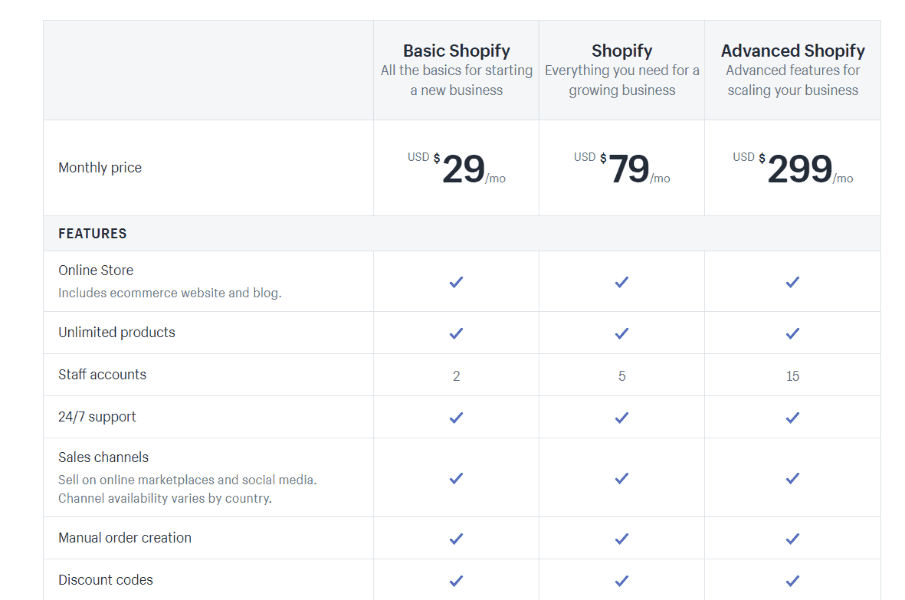Image resolution: width=905 pixels, height=600 pixels.
Task: Click Sales channels checkmark under Basic Shopify
Action: pyautogui.click(x=456, y=478)
